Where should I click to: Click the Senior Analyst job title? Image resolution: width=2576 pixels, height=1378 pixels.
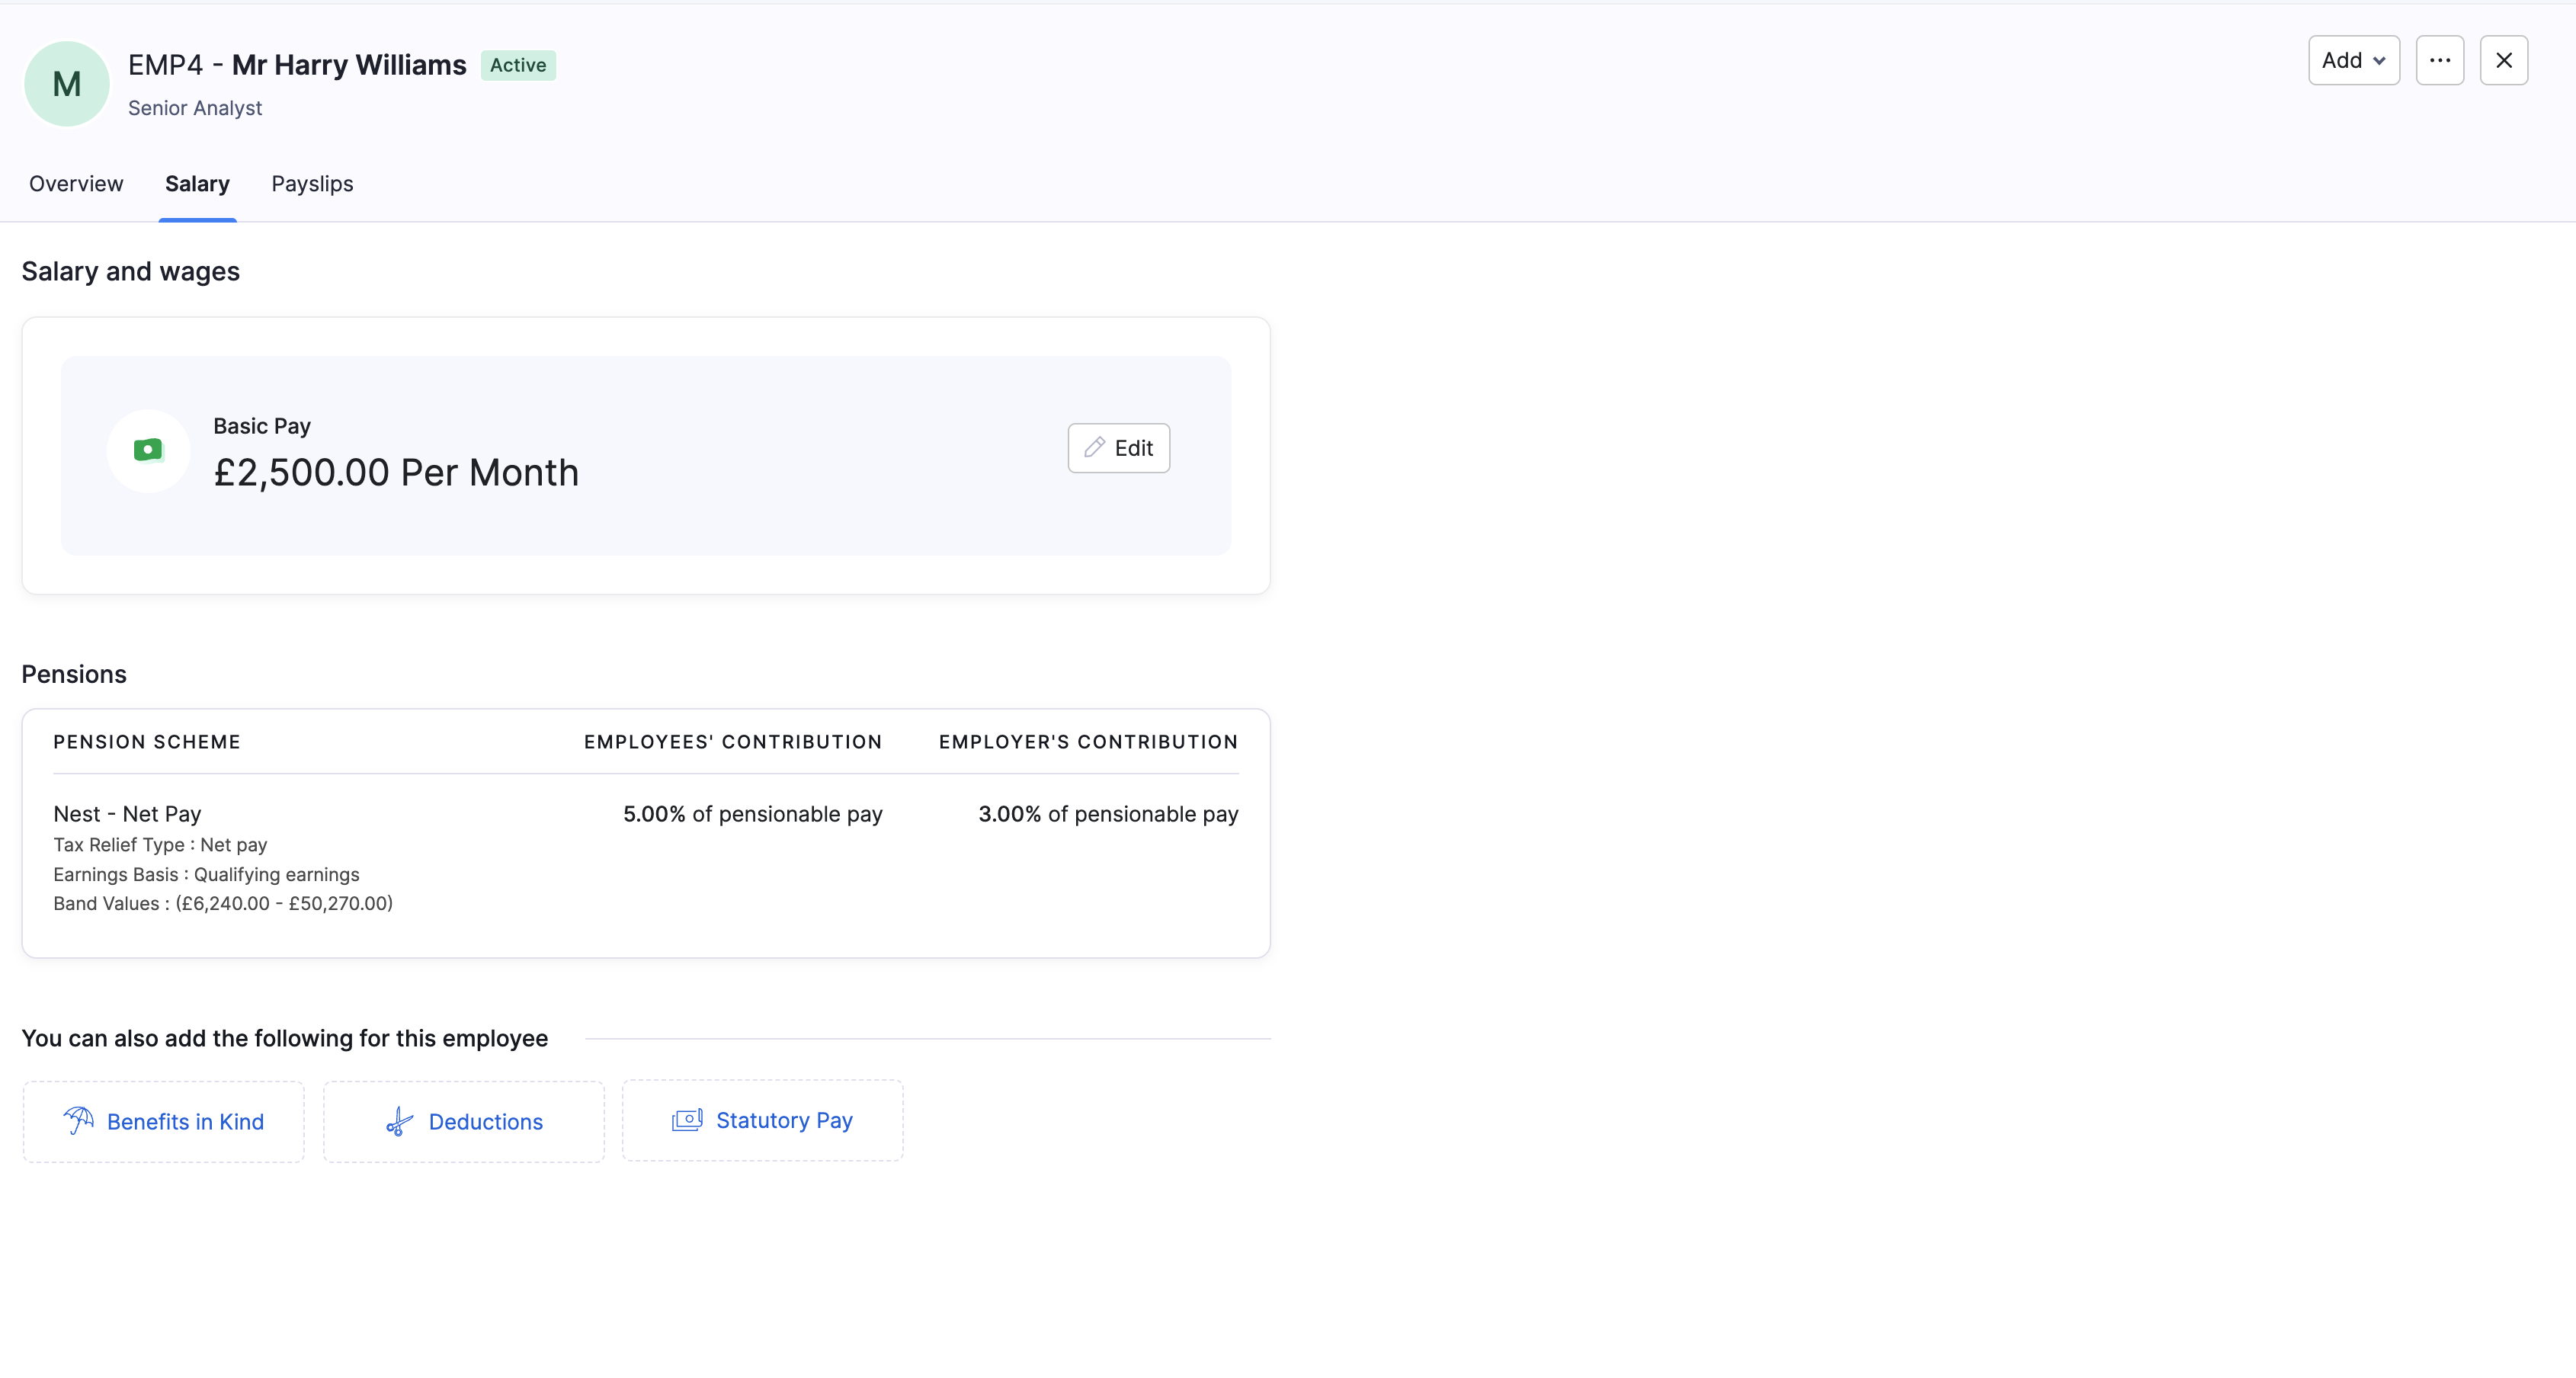(x=195, y=108)
